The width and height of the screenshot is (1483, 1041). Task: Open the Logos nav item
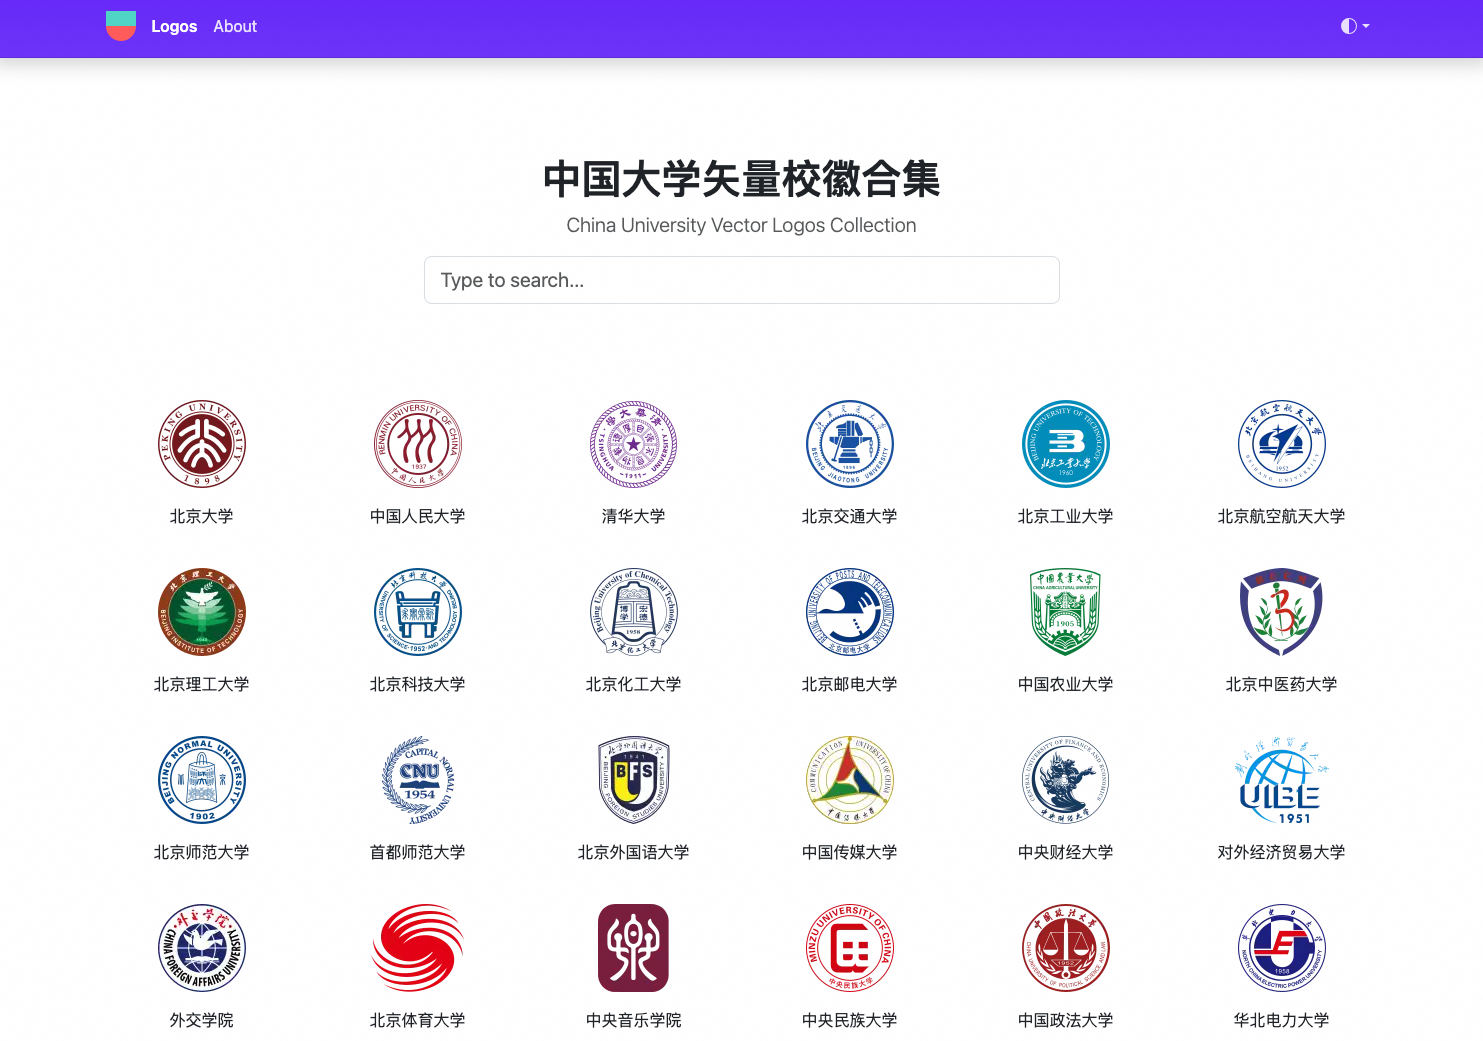pos(174,26)
